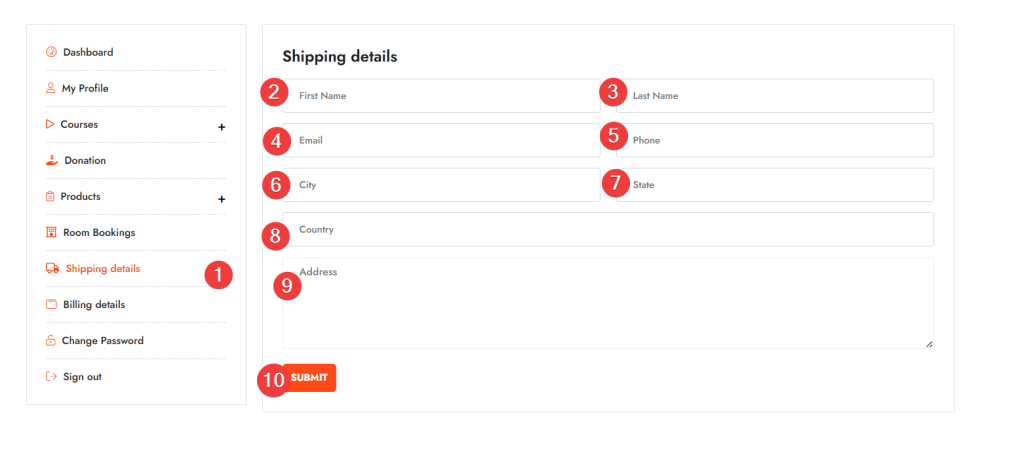Click the Address textarea resize handle
Screen dimensions: 1024x466
[929, 343]
